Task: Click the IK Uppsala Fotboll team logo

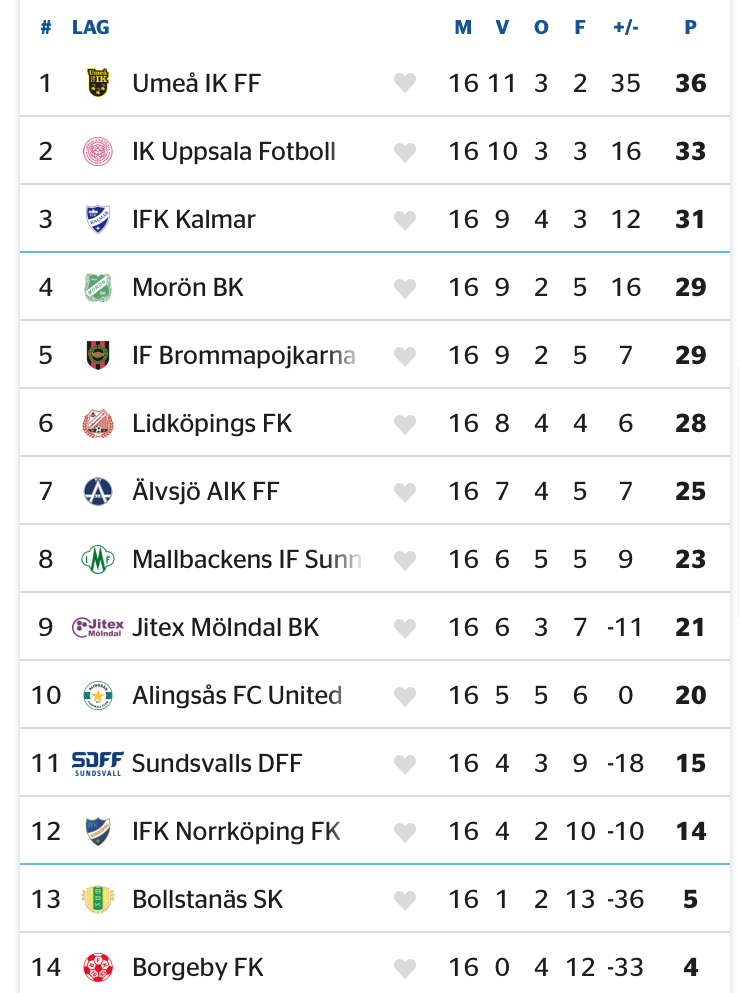Action: [x=98, y=151]
